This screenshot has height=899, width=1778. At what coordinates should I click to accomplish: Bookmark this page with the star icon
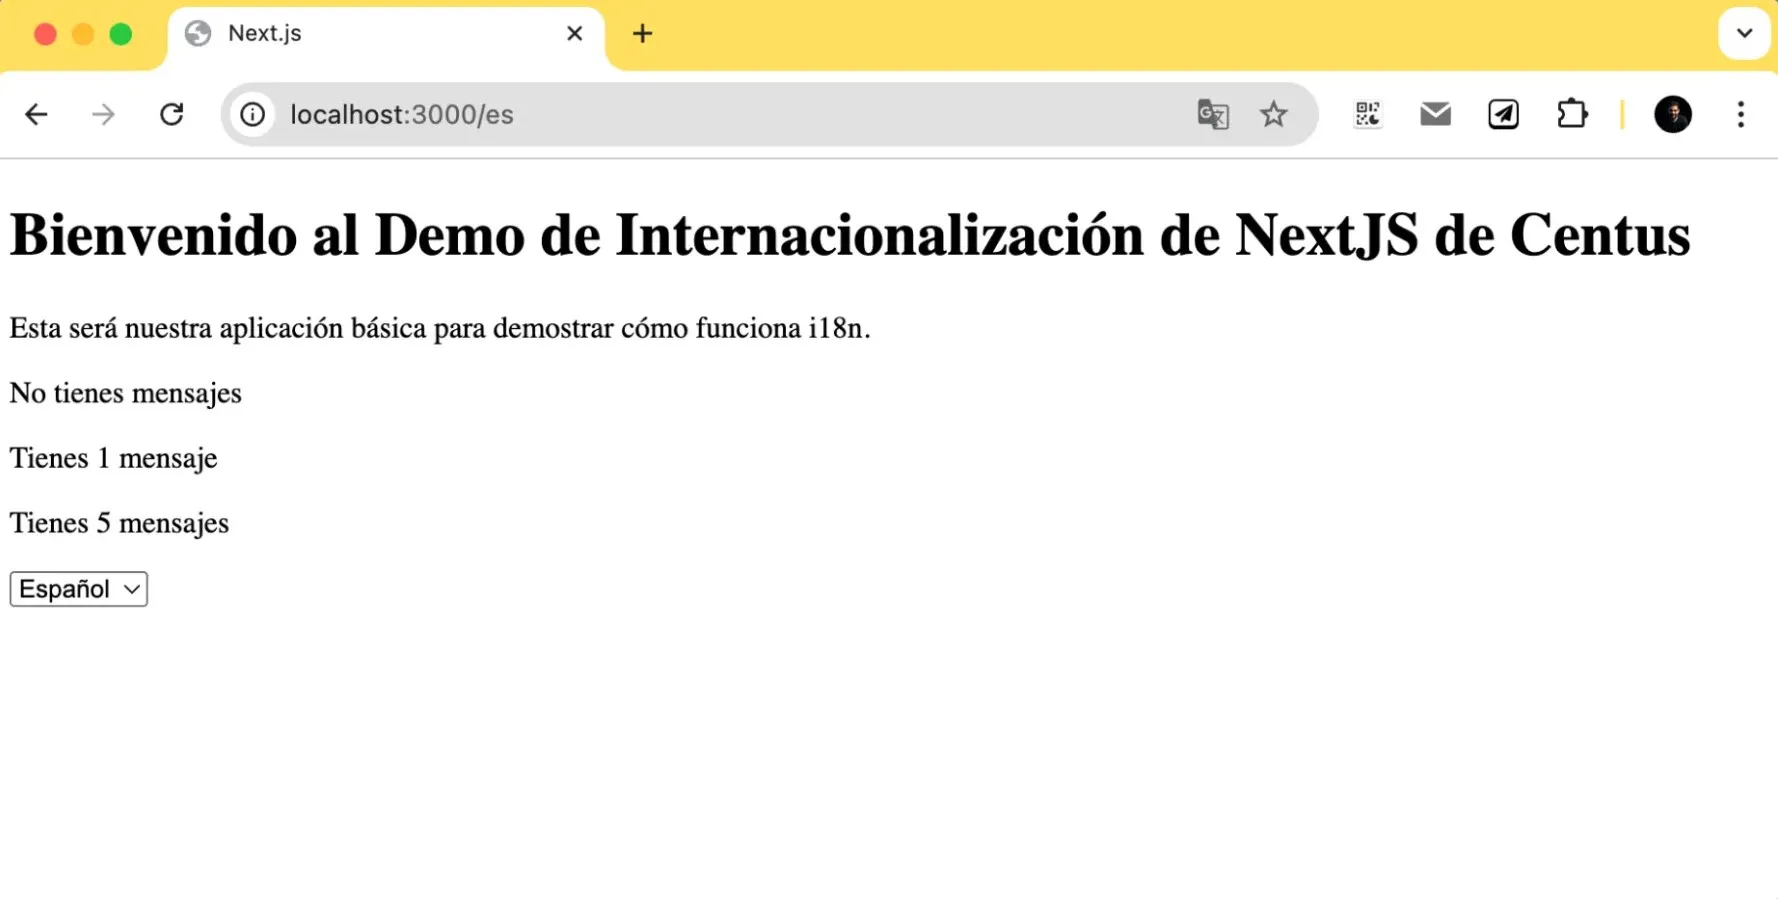[x=1273, y=114]
